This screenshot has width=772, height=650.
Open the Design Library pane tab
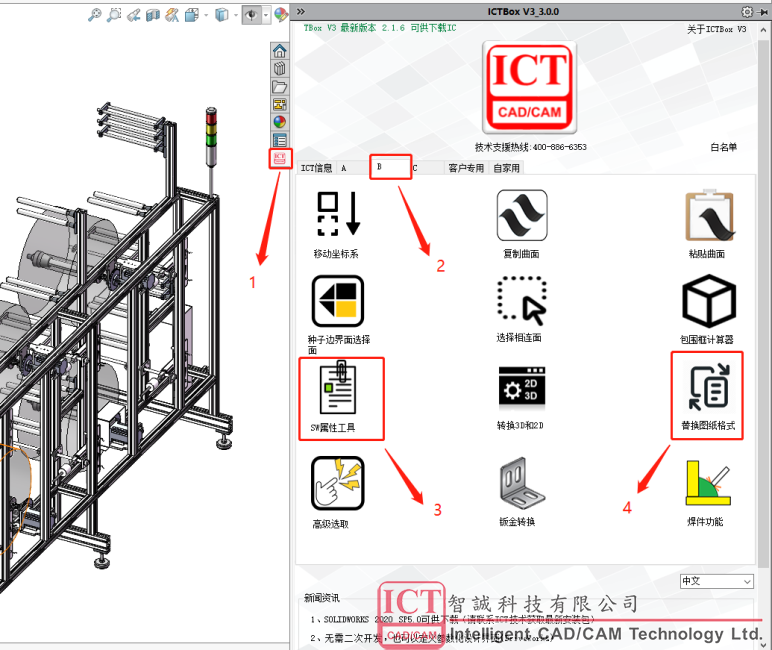click(x=280, y=68)
